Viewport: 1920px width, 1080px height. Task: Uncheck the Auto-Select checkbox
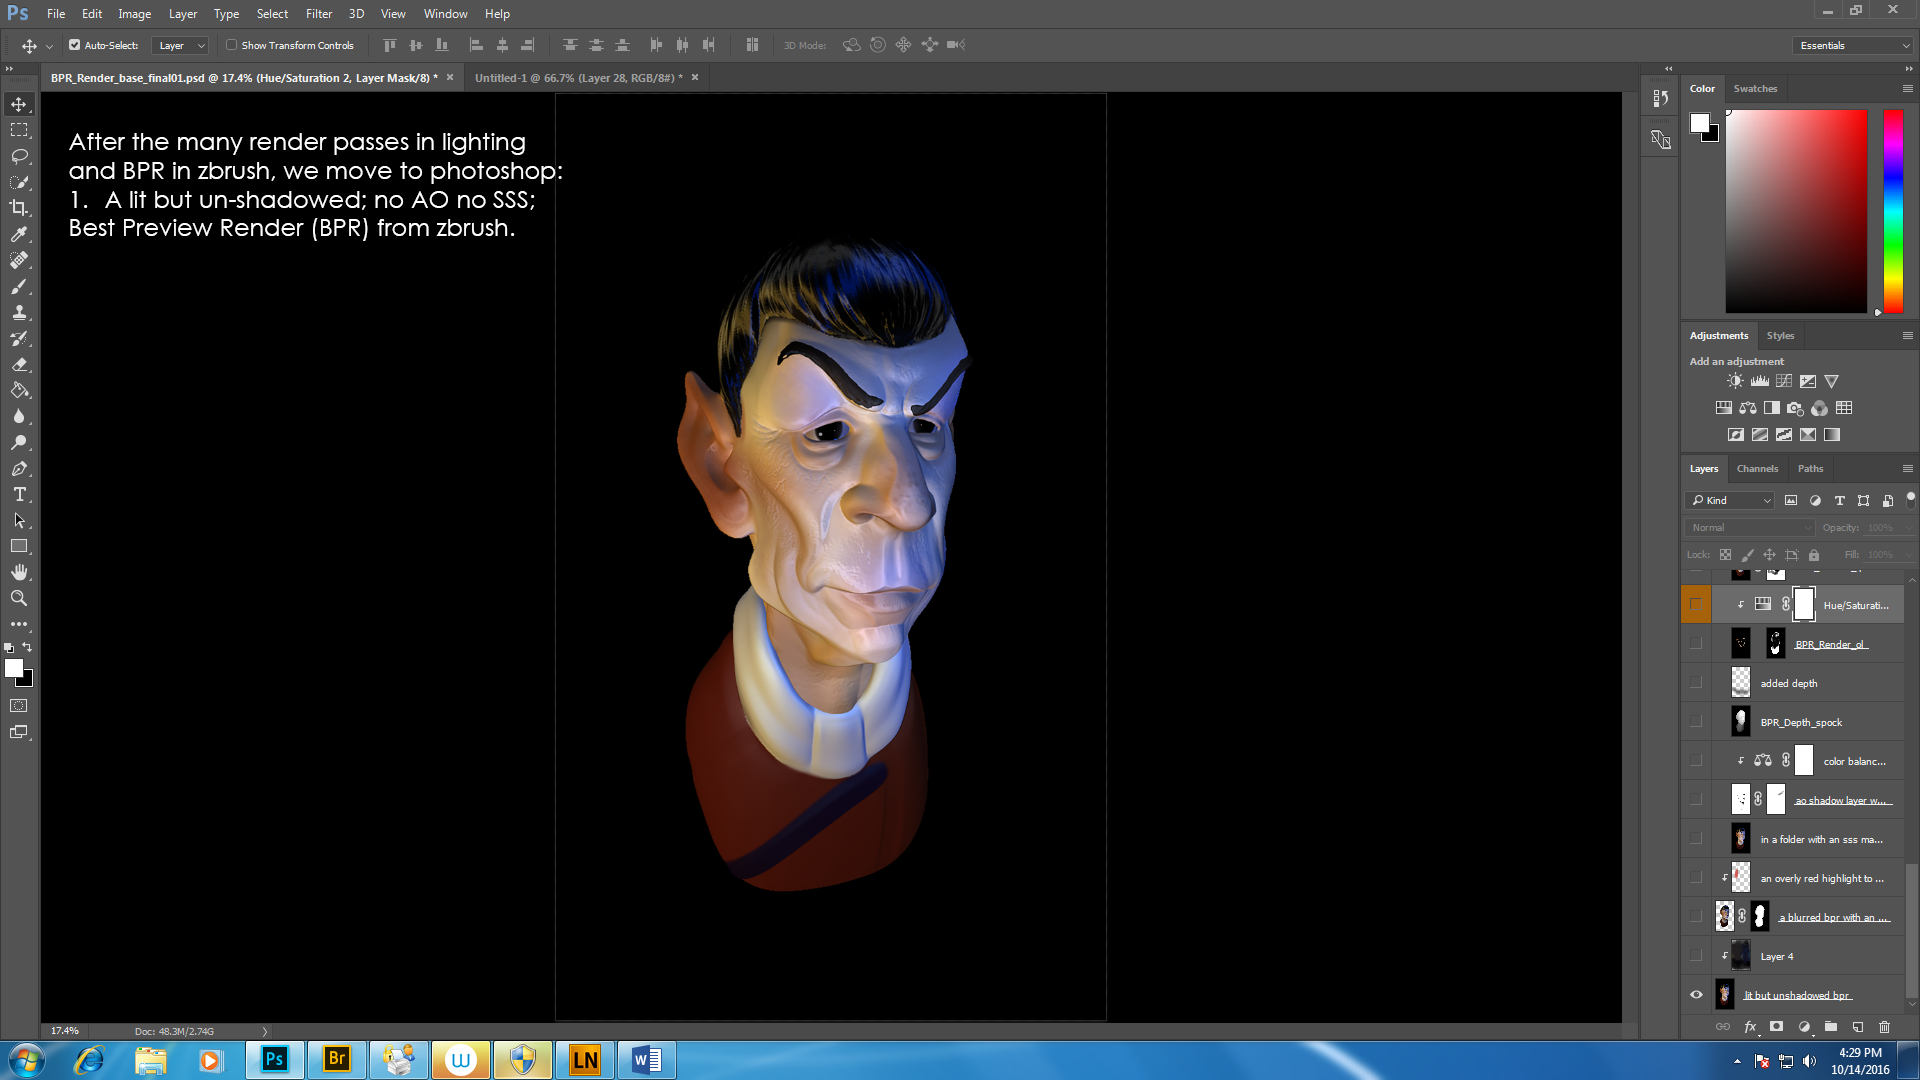(75, 45)
